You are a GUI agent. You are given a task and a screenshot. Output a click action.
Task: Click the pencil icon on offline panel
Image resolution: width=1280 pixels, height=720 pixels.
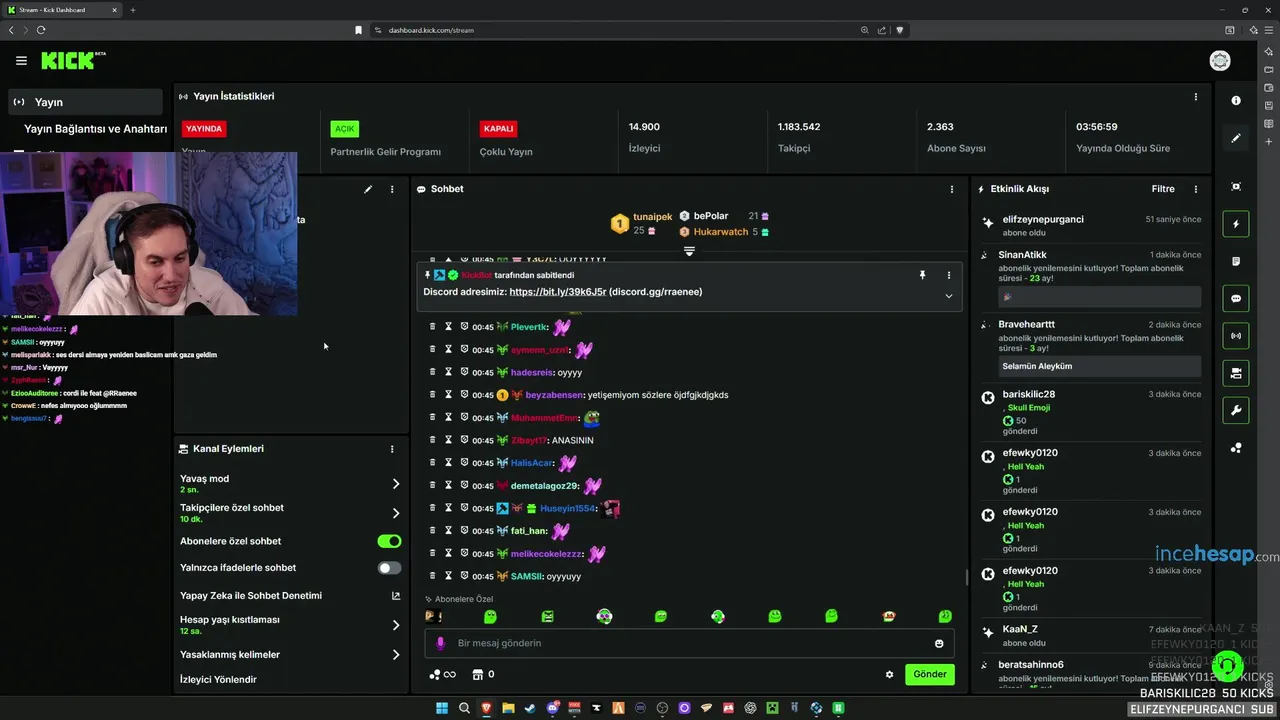pos(368,189)
